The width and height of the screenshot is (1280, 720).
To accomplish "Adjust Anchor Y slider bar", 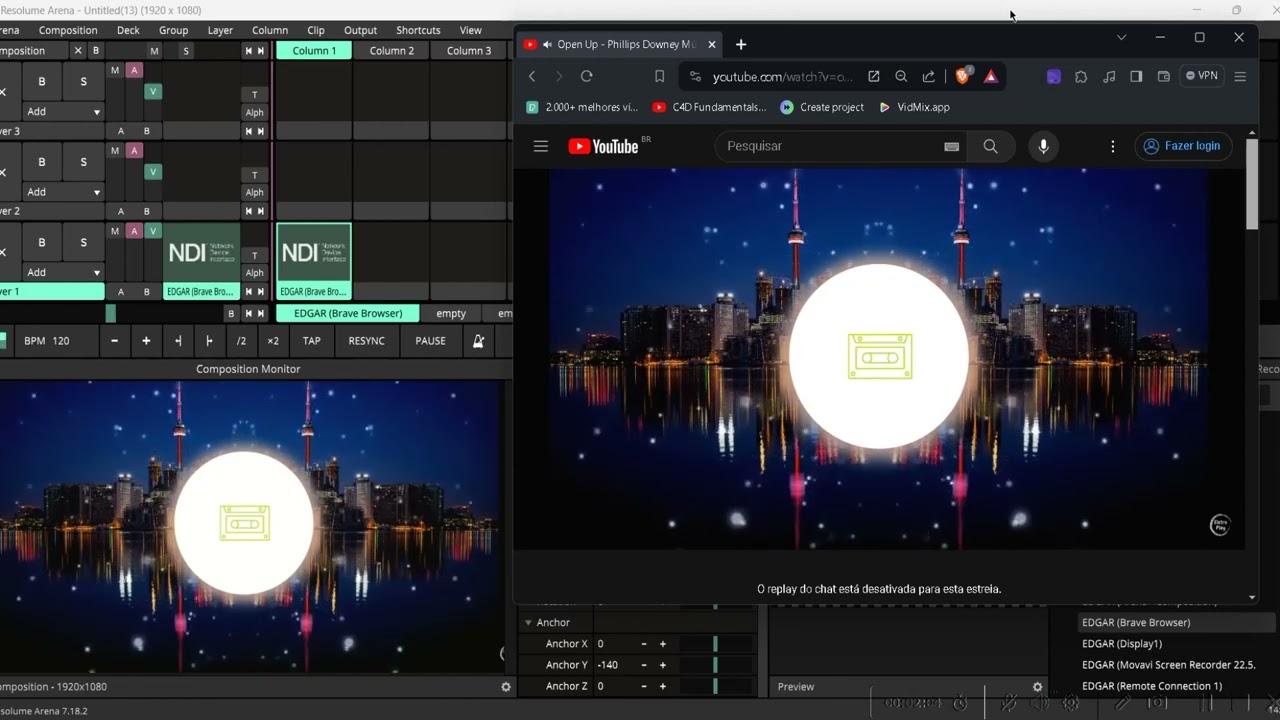I will pos(715,665).
